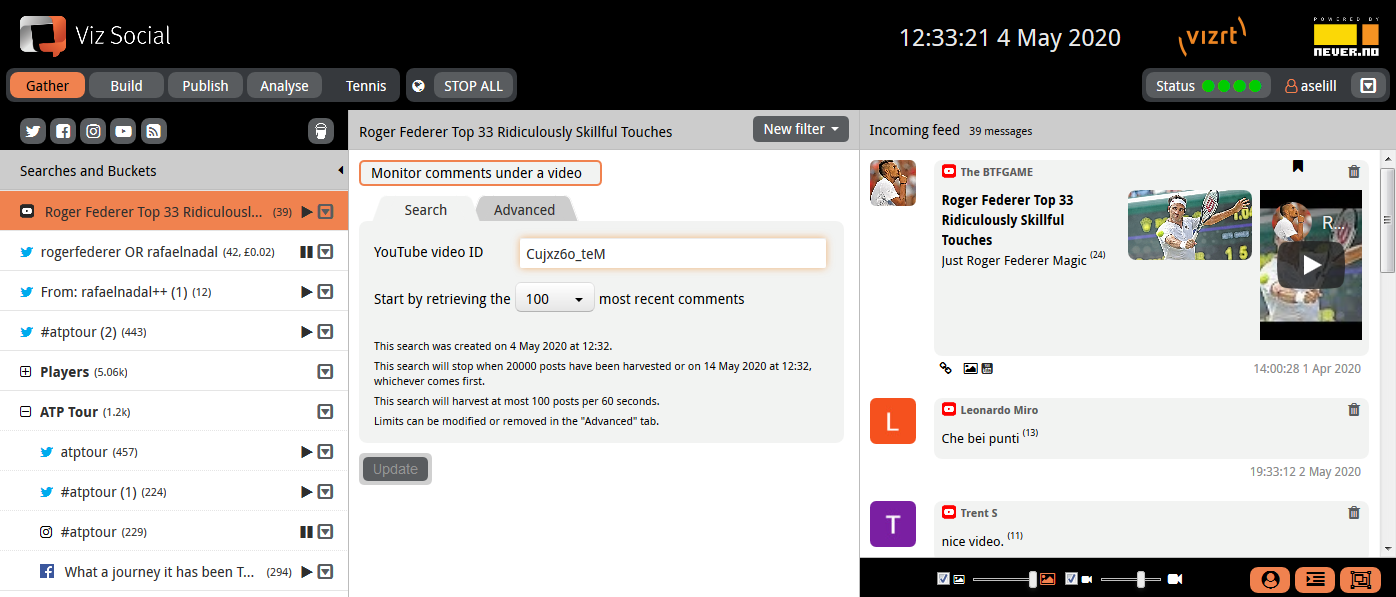
Task: Switch to the Analyse tab
Action: point(284,86)
